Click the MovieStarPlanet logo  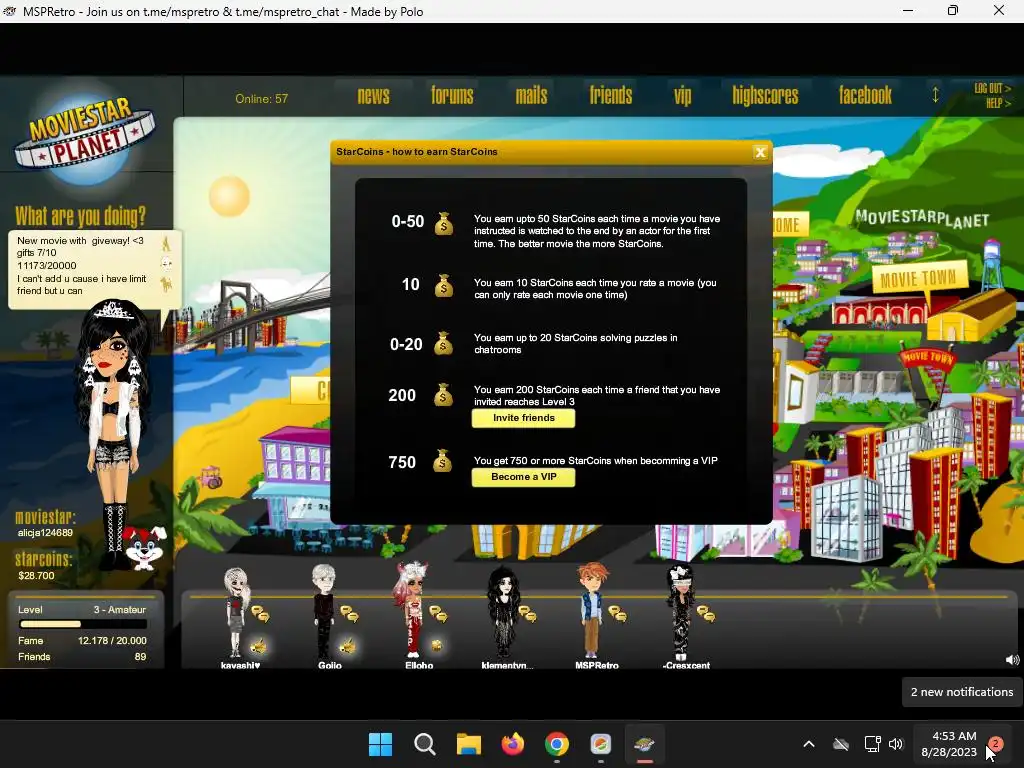point(84,135)
